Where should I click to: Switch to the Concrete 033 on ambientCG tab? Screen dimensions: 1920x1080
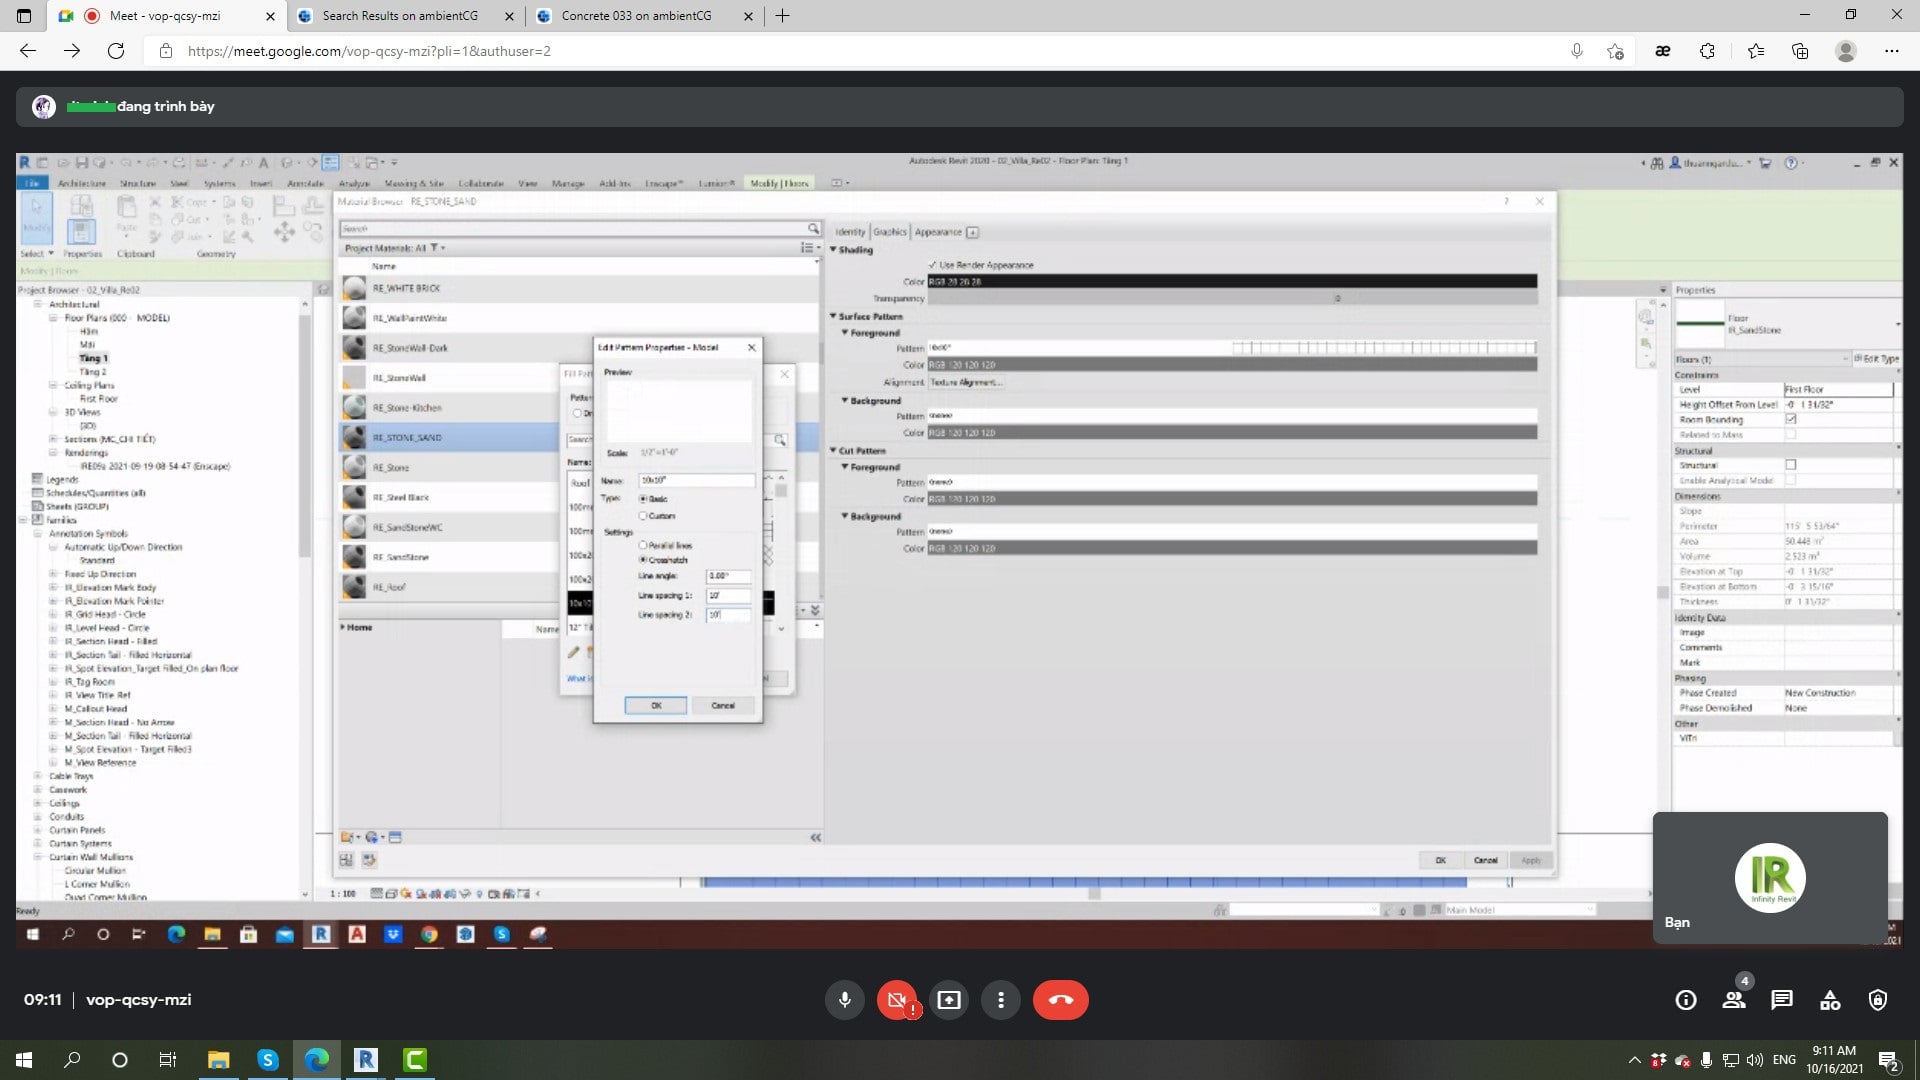pos(636,16)
